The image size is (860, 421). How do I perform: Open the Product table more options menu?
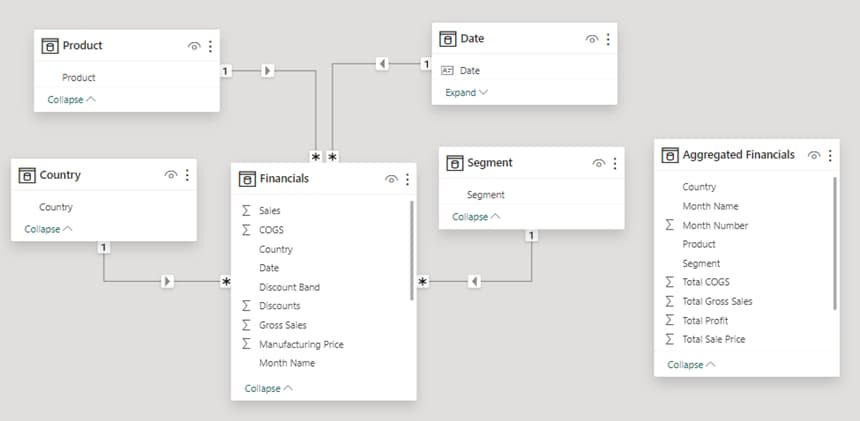pyautogui.click(x=210, y=46)
